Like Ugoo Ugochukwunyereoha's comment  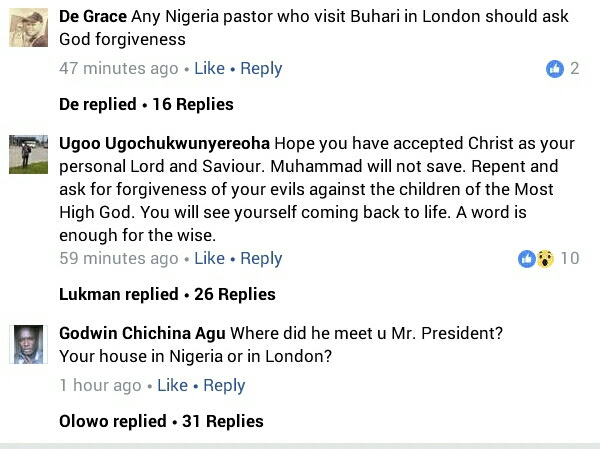tap(209, 259)
